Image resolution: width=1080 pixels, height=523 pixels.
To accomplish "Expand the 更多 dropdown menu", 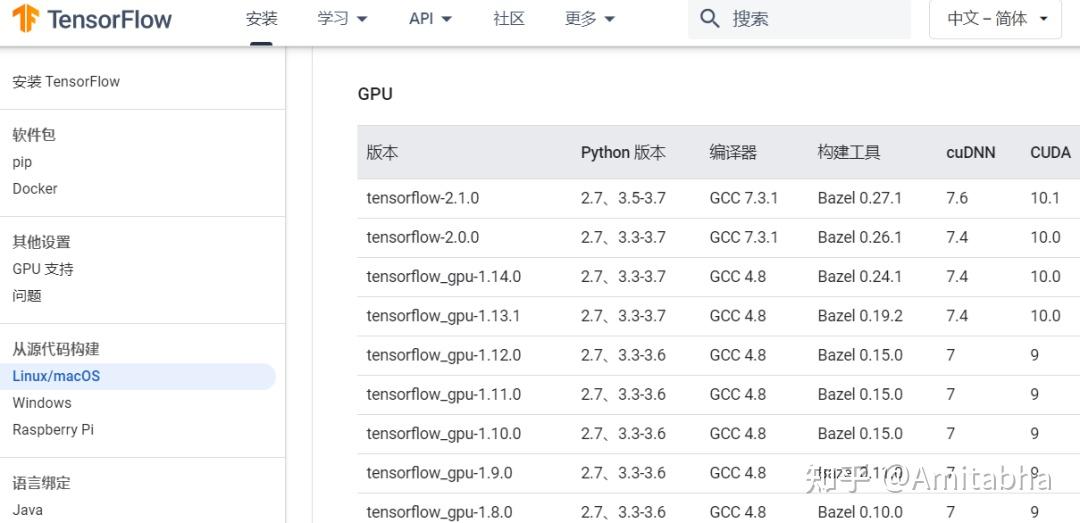I will (x=590, y=19).
